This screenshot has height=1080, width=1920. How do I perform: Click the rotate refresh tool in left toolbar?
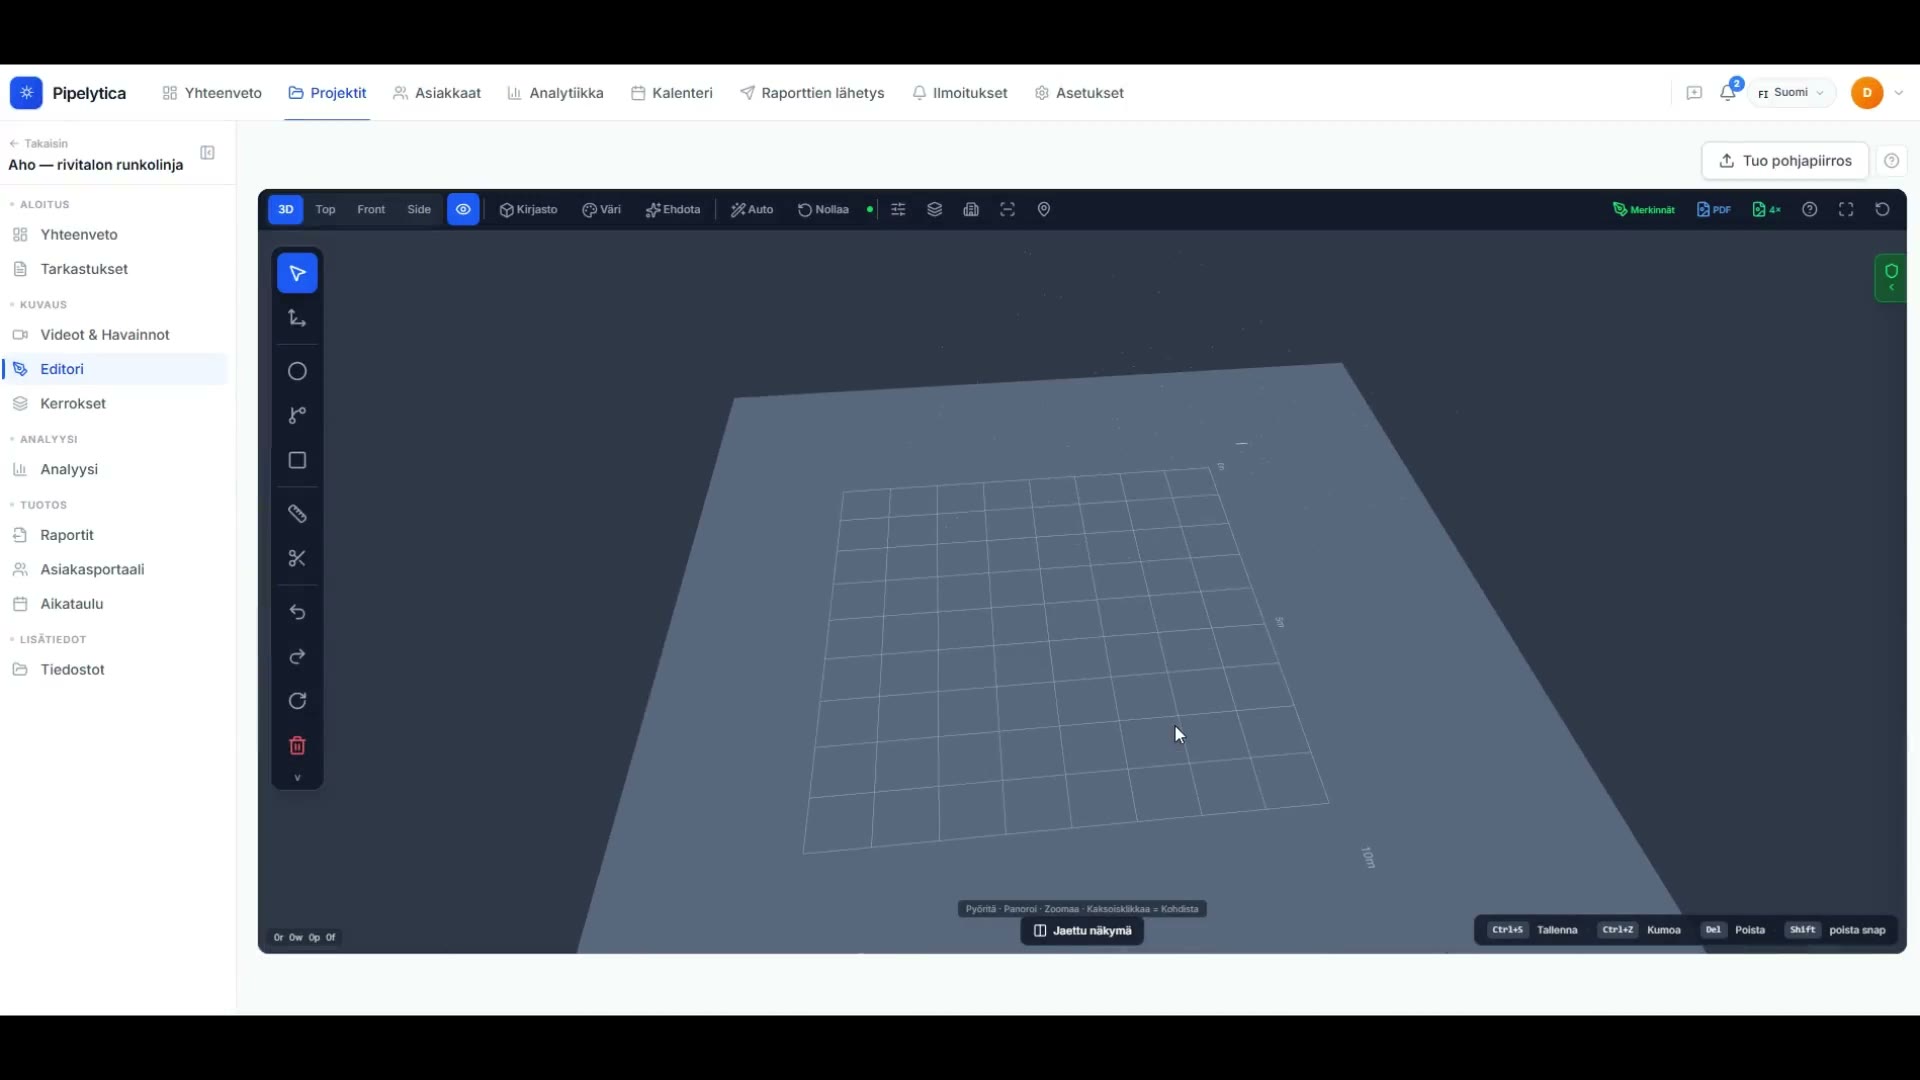coord(297,701)
